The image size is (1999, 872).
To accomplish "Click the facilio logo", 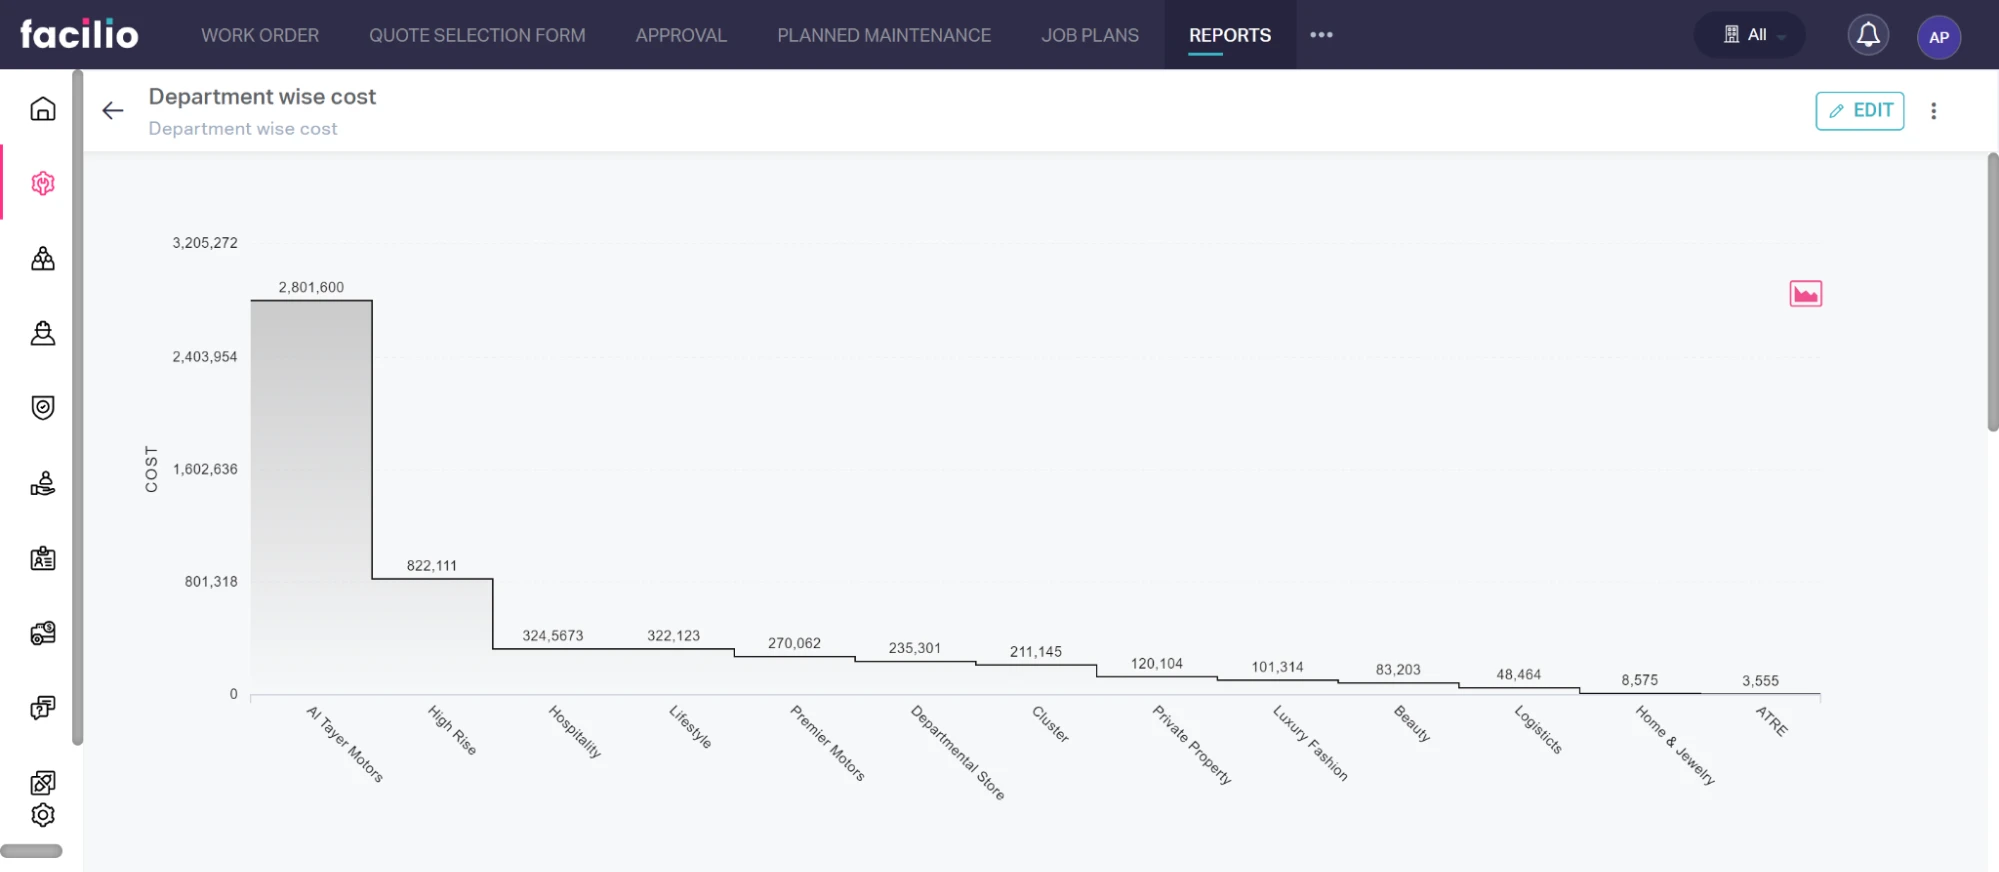I will (79, 35).
